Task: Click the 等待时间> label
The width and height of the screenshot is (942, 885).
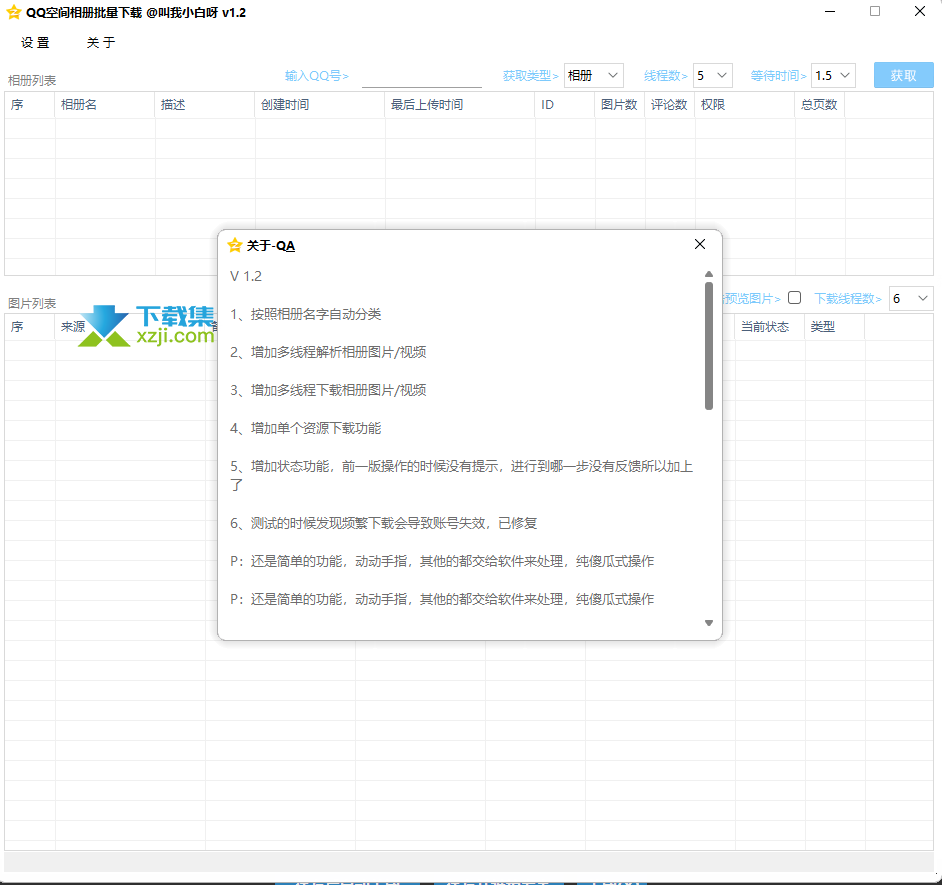Action: pos(778,76)
